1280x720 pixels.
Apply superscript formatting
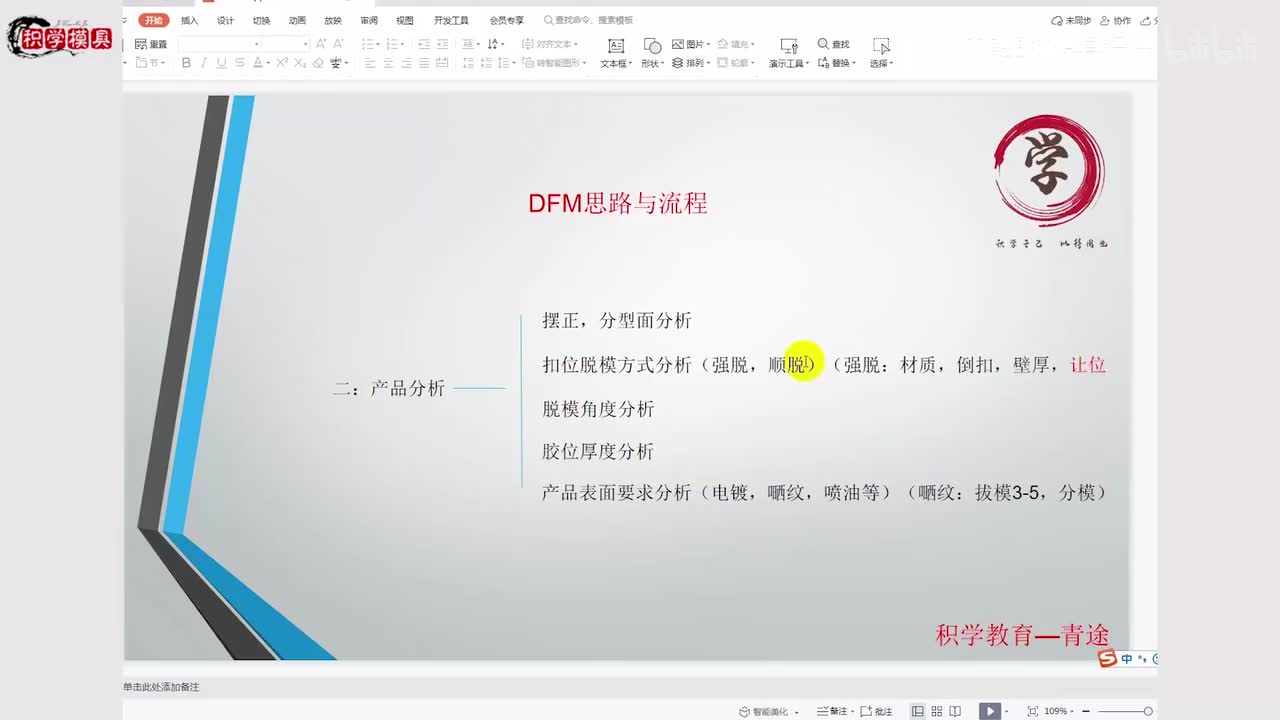point(282,63)
